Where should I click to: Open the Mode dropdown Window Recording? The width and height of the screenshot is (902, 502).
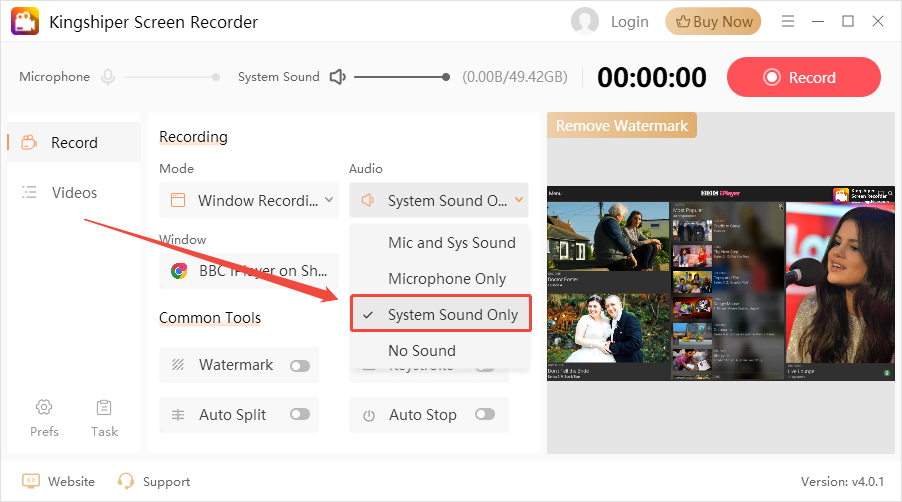[x=249, y=200]
